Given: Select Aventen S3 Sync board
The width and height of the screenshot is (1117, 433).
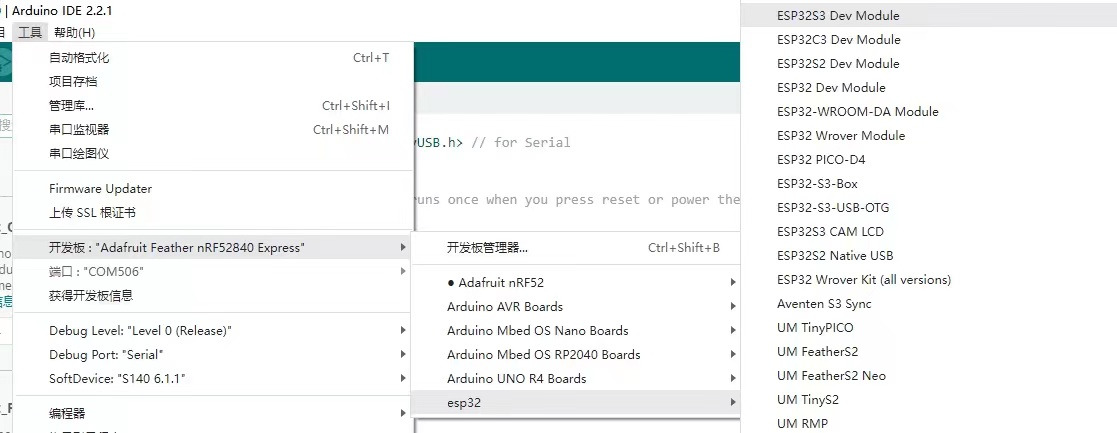Looking at the screenshot, I should pyautogui.click(x=929, y=304).
